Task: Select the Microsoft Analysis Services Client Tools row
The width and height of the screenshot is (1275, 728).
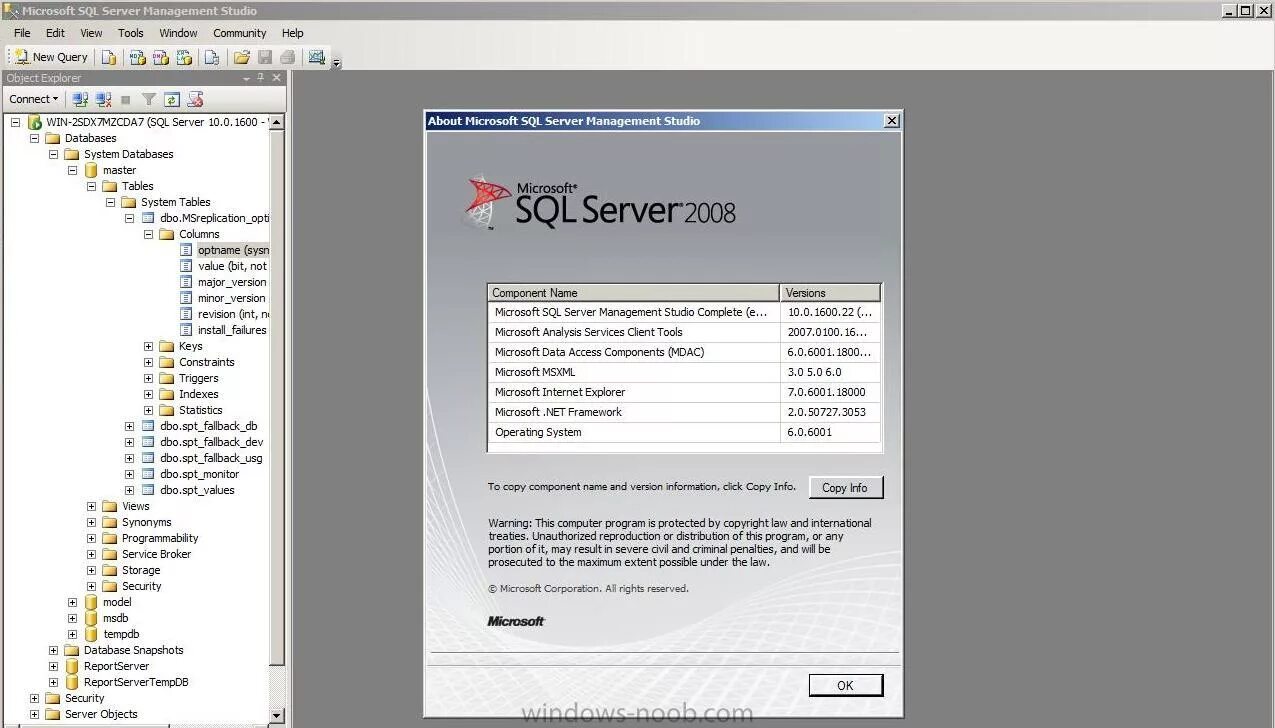Action: [x=684, y=332]
